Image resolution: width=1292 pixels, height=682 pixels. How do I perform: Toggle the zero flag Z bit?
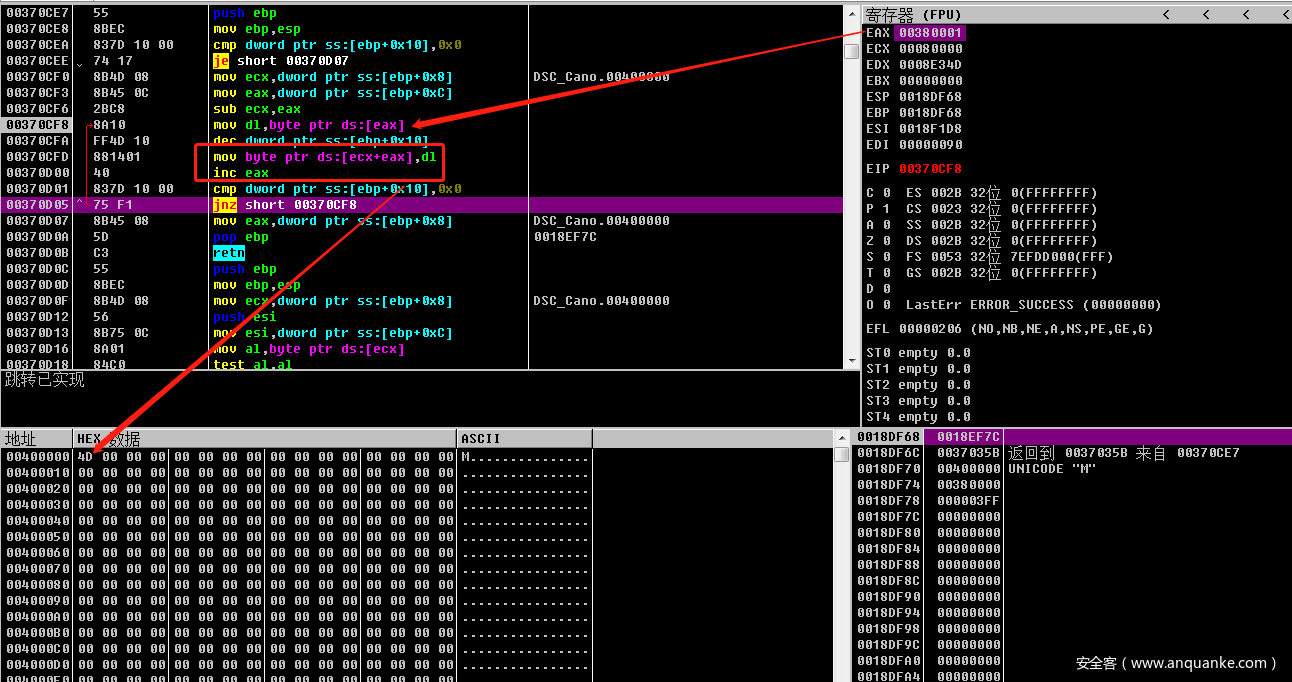click(886, 241)
